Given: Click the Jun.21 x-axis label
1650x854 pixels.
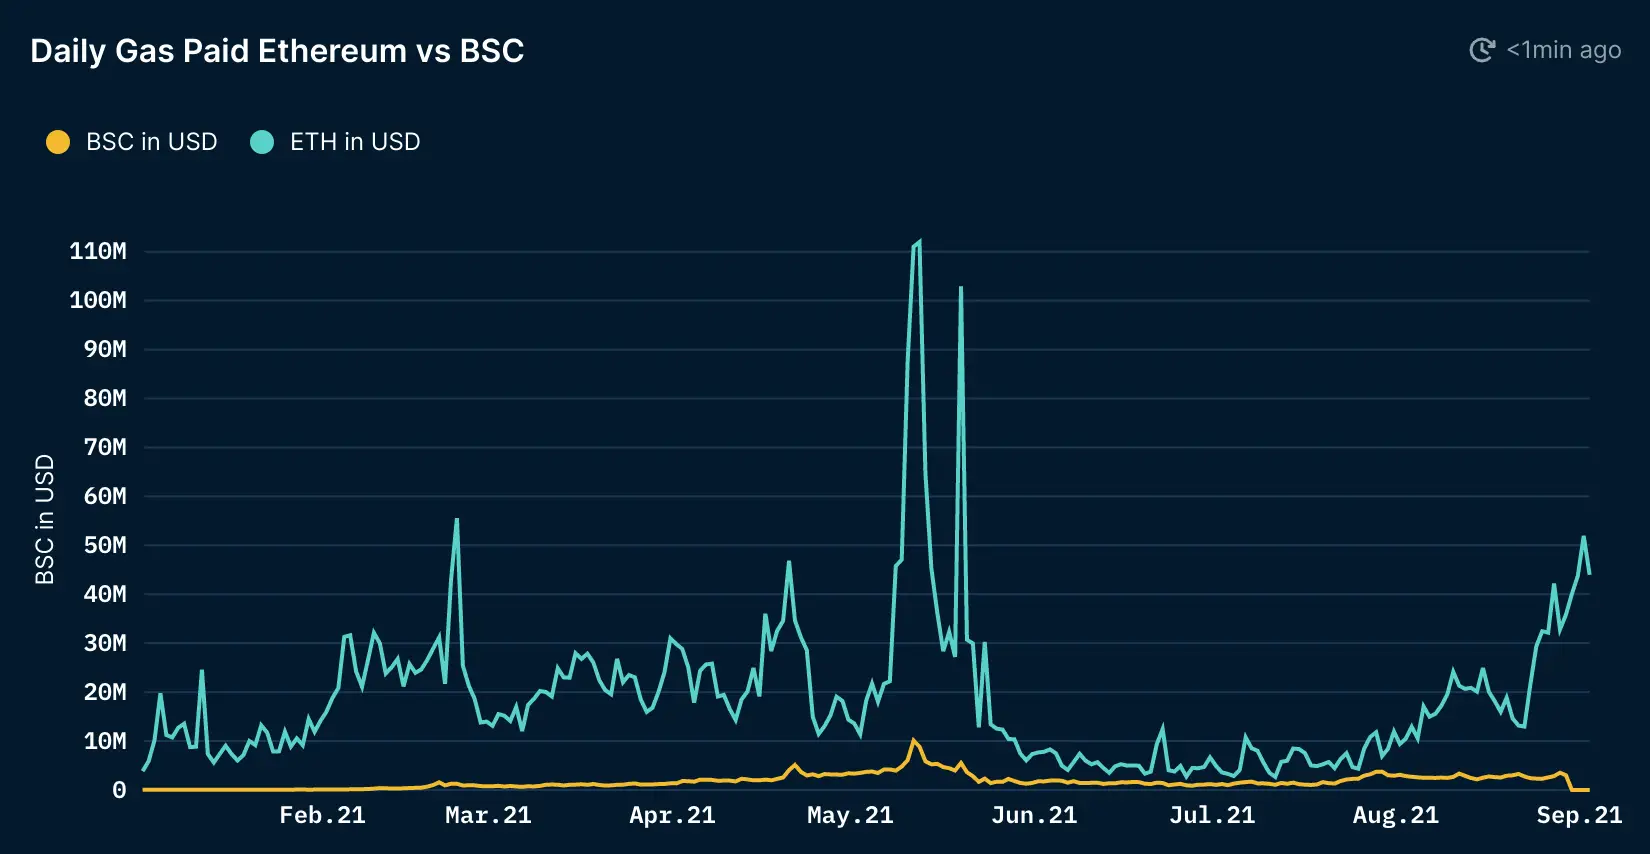Looking at the screenshot, I should [1034, 816].
